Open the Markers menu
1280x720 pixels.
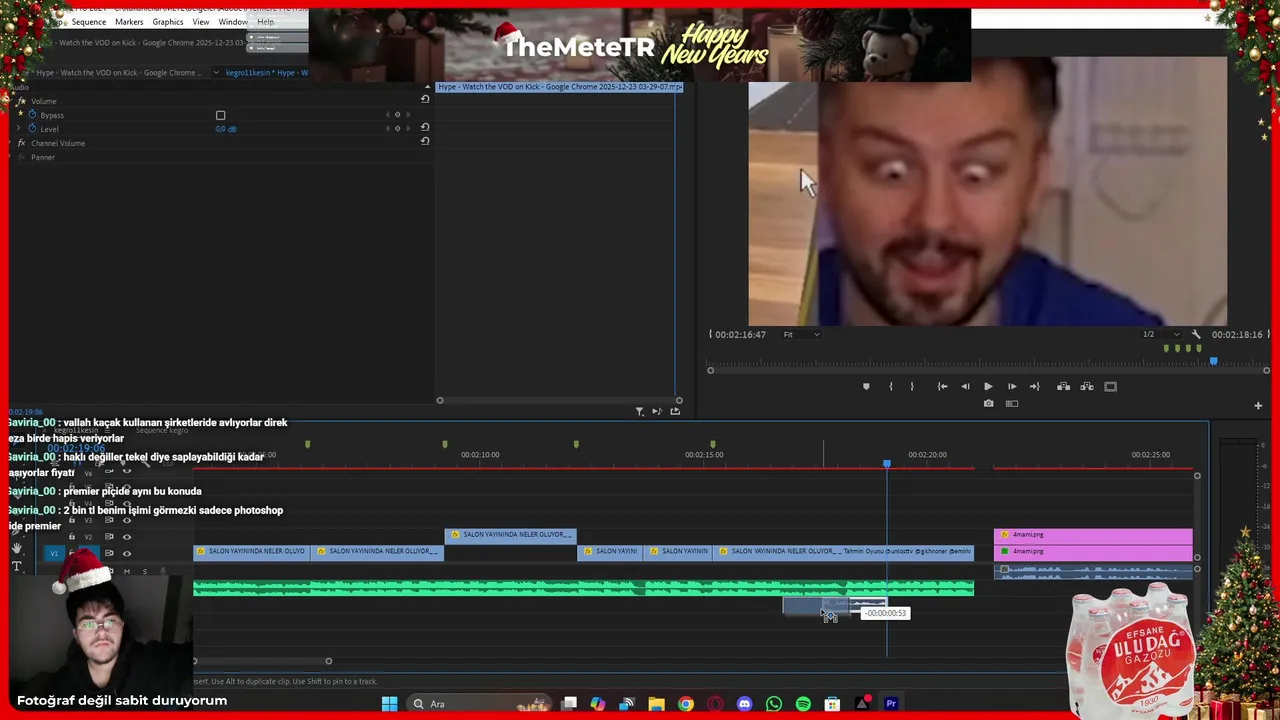[129, 22]
